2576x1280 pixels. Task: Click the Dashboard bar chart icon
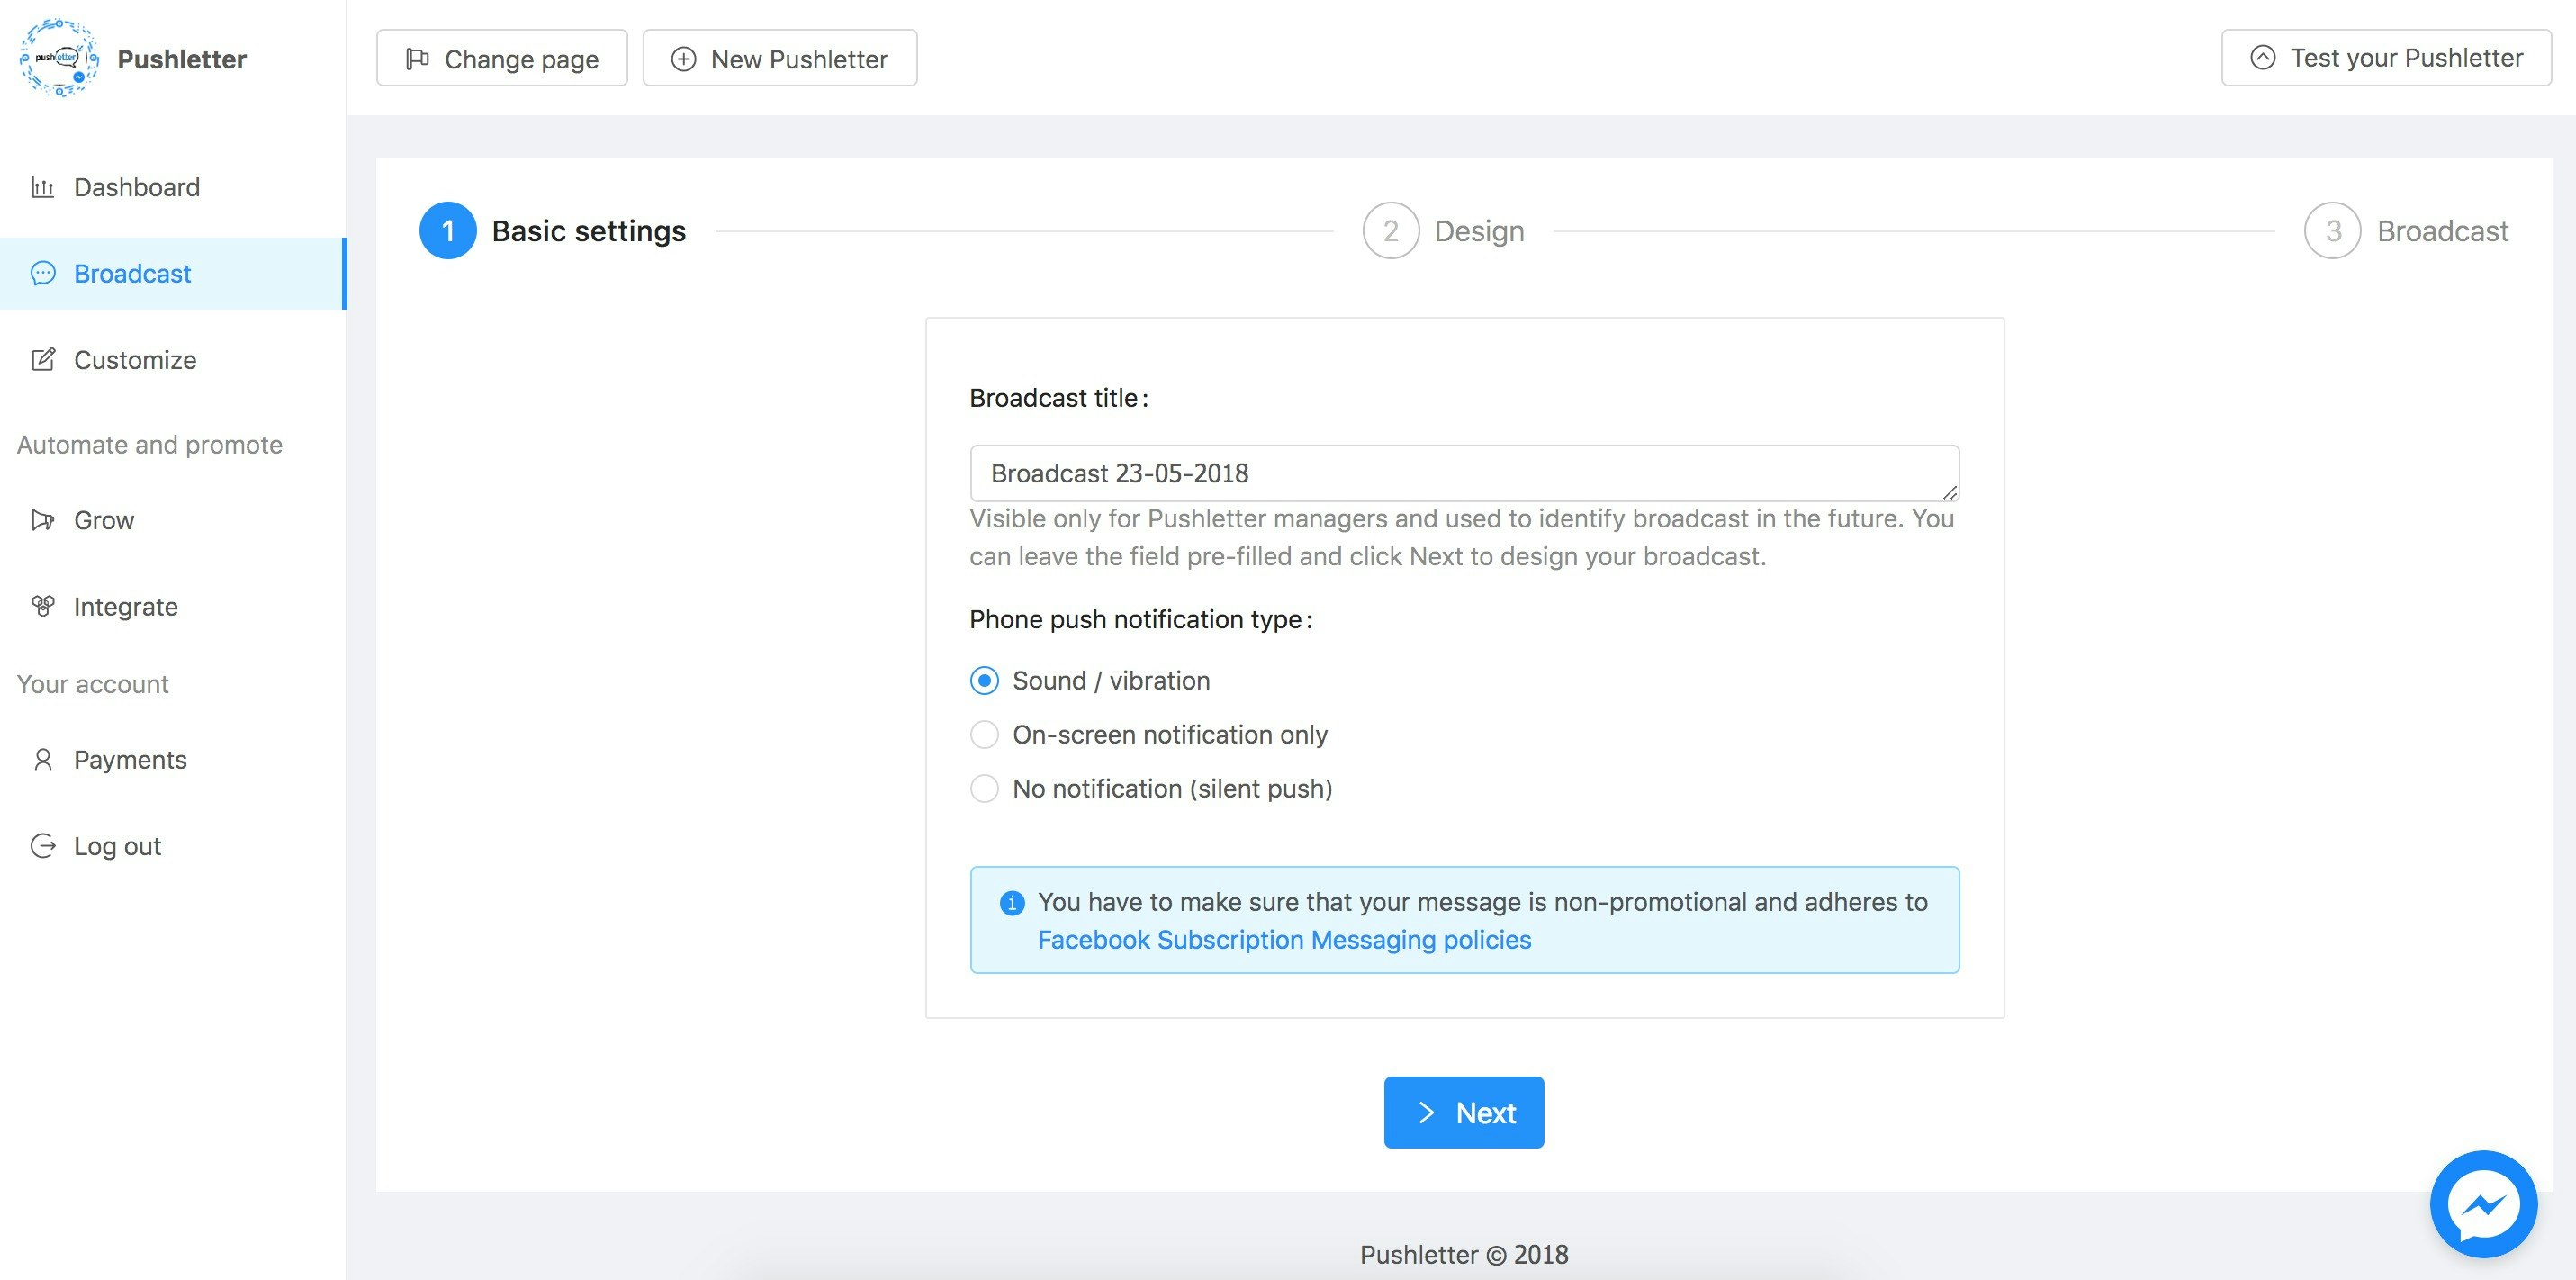42,187
